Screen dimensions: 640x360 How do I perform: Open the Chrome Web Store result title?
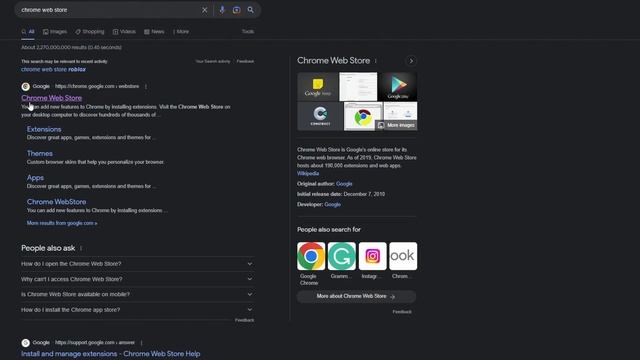coord(51,98)
